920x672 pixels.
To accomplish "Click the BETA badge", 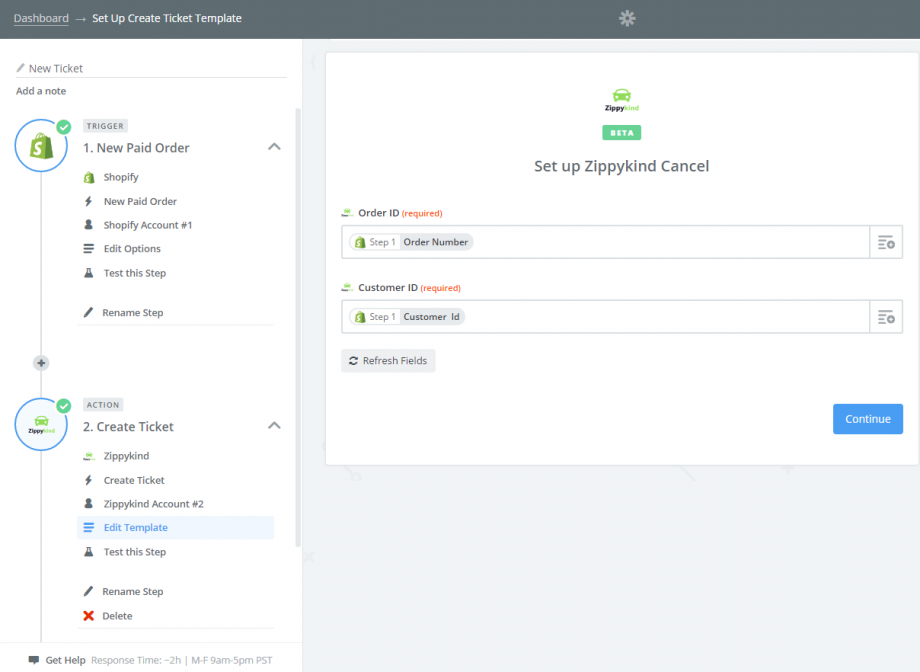I will [x=622, y=133].
